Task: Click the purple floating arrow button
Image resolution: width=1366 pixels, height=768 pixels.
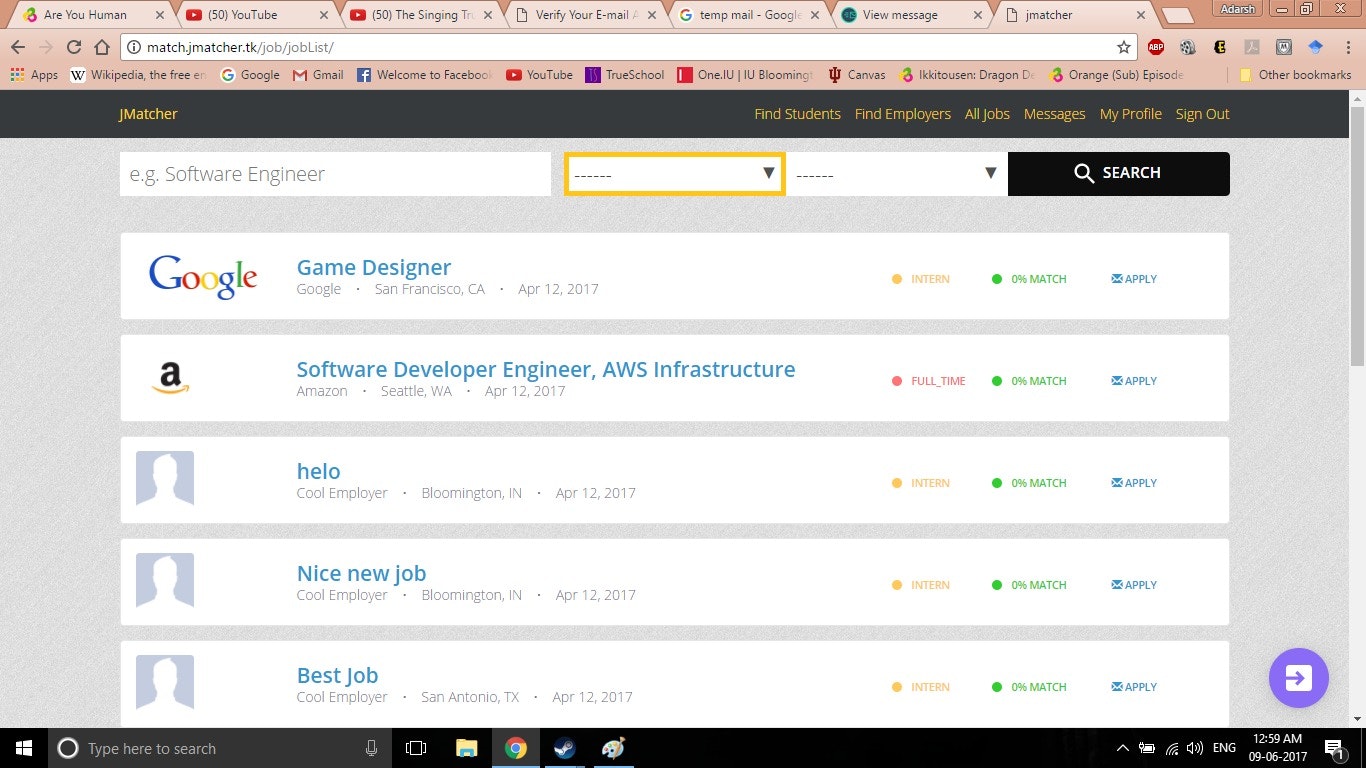Action: [x=1298, y=678]
